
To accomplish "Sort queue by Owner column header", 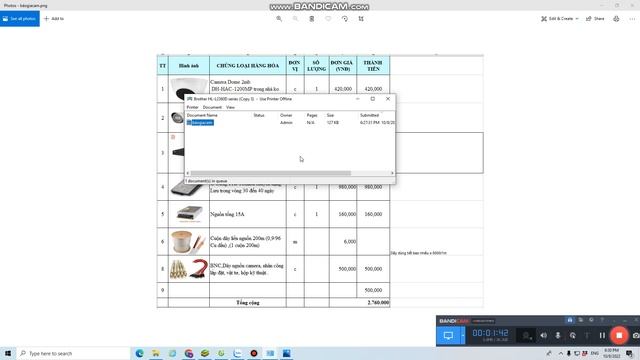I will (x=286, y=116).
